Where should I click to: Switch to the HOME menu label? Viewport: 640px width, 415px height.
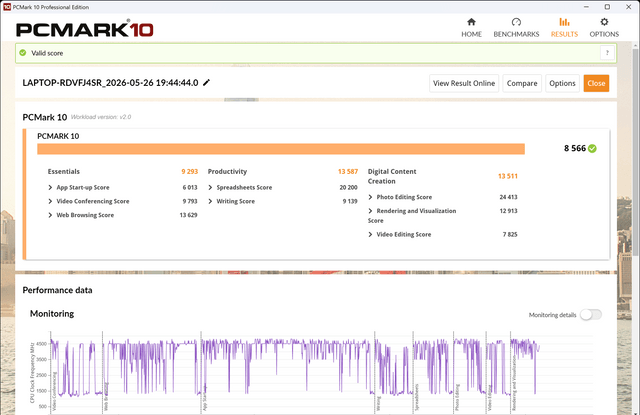coord(471,34)
